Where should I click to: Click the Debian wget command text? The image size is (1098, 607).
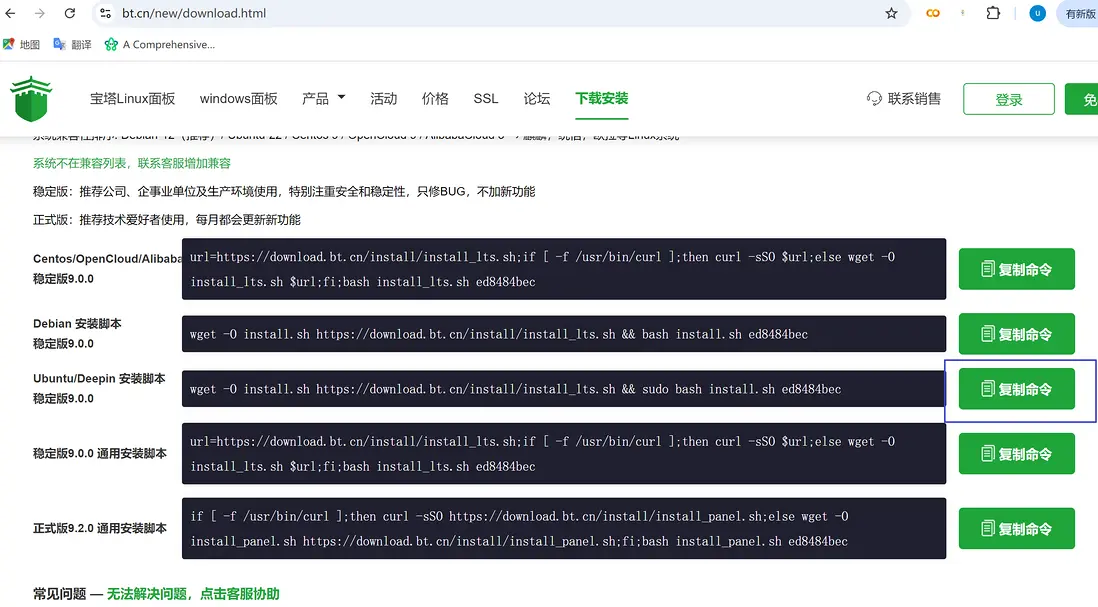(x=499, y=335)
